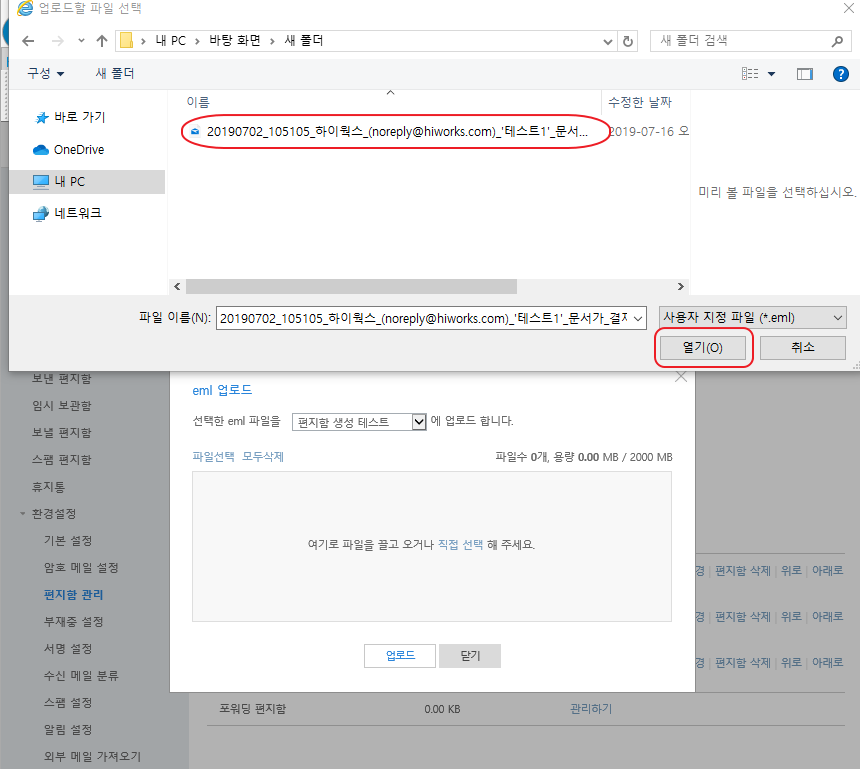Viewport: 860px width, 769px height.
Task: Select OneDrive in navigation pane
Action: click(x=78, y=150)
